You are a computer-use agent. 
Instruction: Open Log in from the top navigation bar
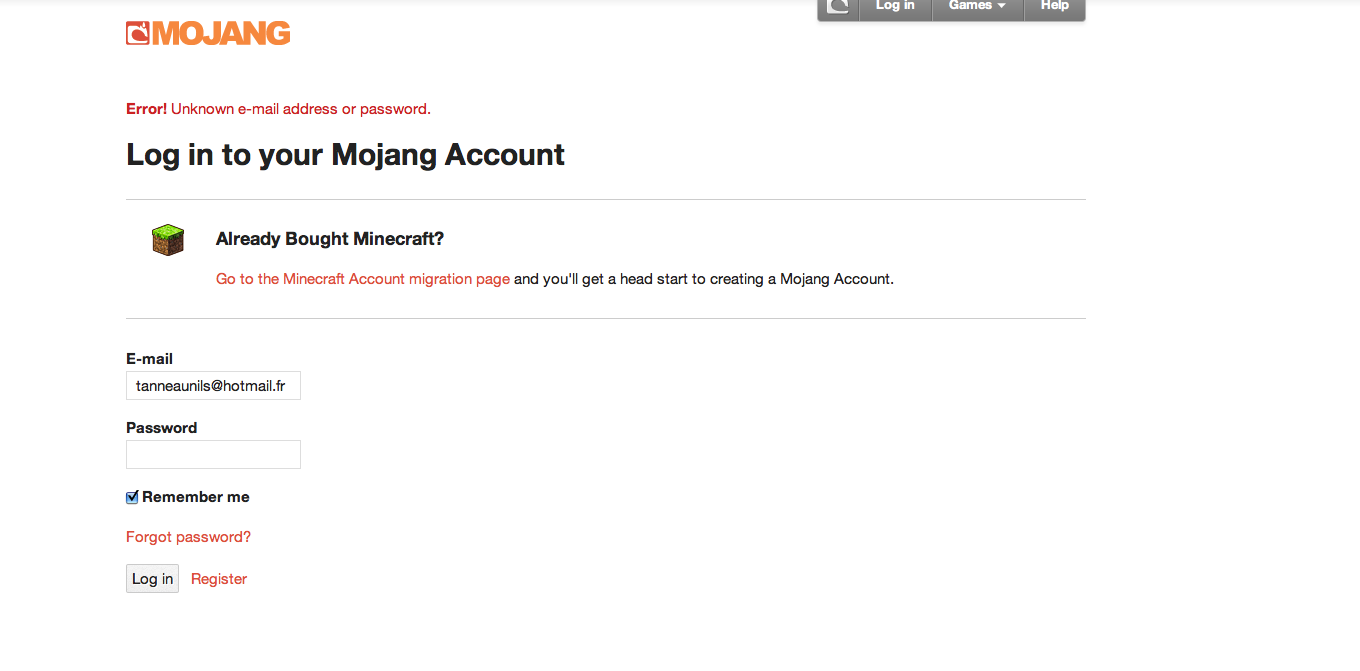(x=895, y=7)
